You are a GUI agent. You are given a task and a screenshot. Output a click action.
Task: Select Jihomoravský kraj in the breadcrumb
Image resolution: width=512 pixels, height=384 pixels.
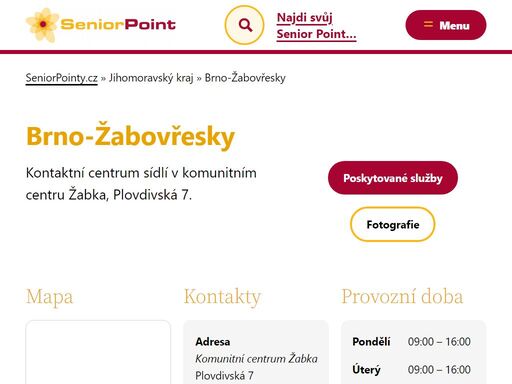coord(151,78)
